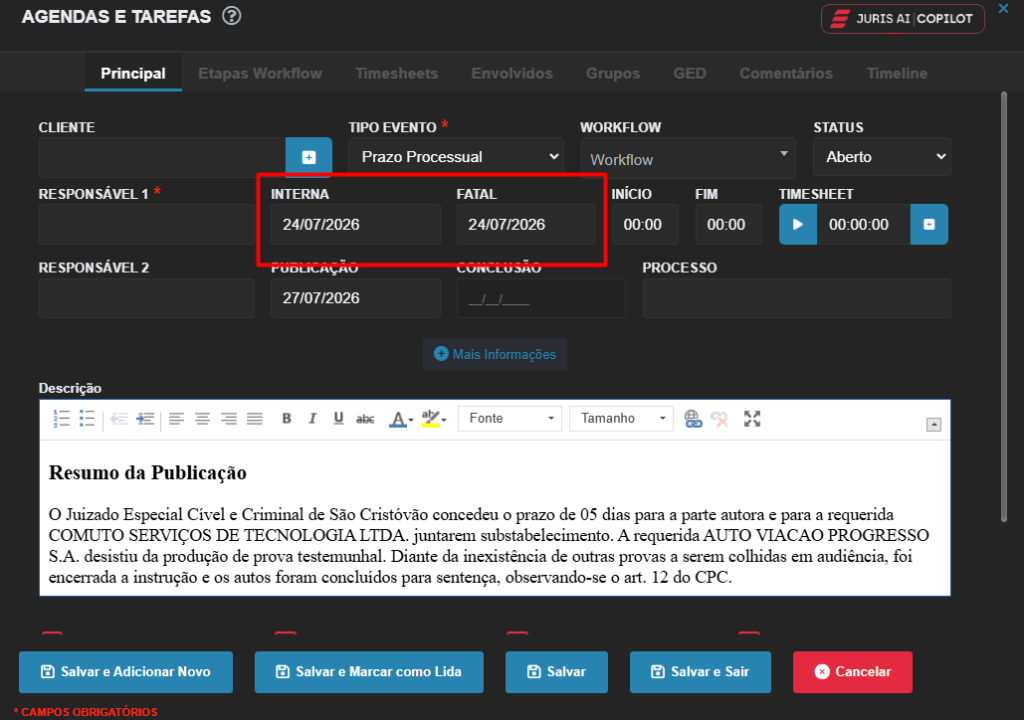Click the Fim time field
This screenshot has height=720, width=1024.
(728, 224)
